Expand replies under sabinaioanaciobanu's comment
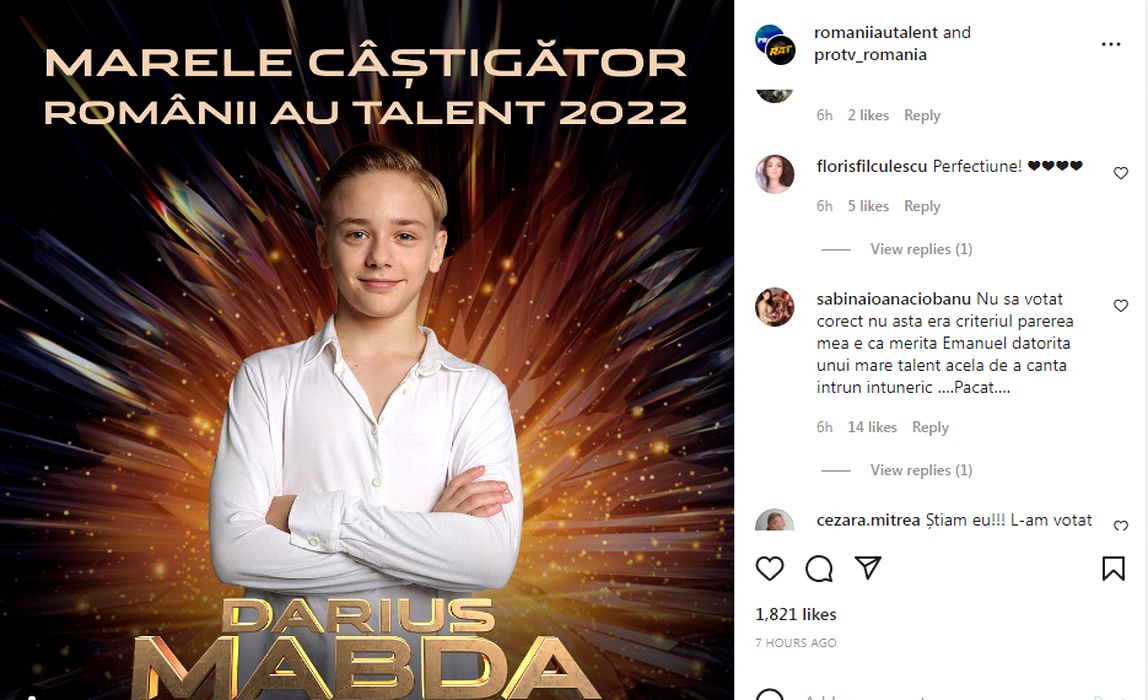This screenshot has width=1148, height=700. coord(921,470)
